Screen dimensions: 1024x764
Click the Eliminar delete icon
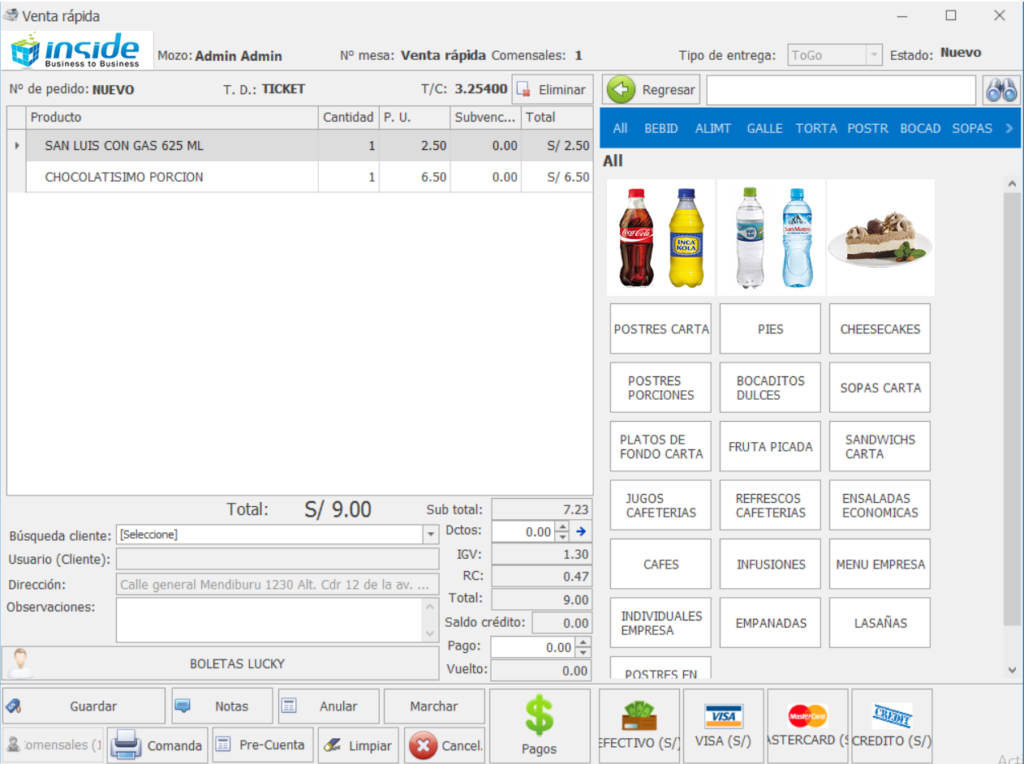pyautogui.click(x=522, y=89)
